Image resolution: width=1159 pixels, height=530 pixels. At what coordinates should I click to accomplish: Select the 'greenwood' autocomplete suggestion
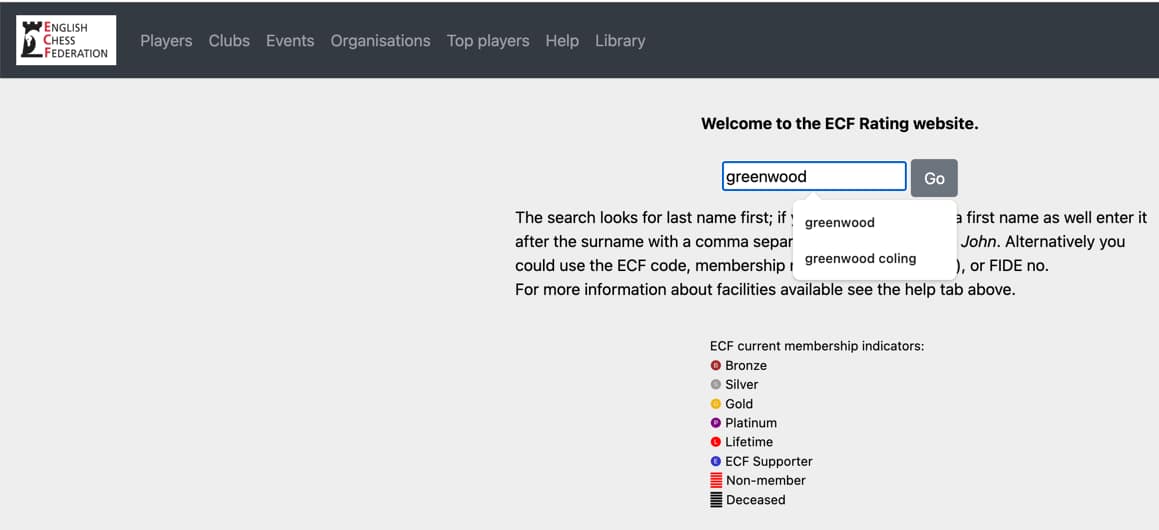coord(874,222)
